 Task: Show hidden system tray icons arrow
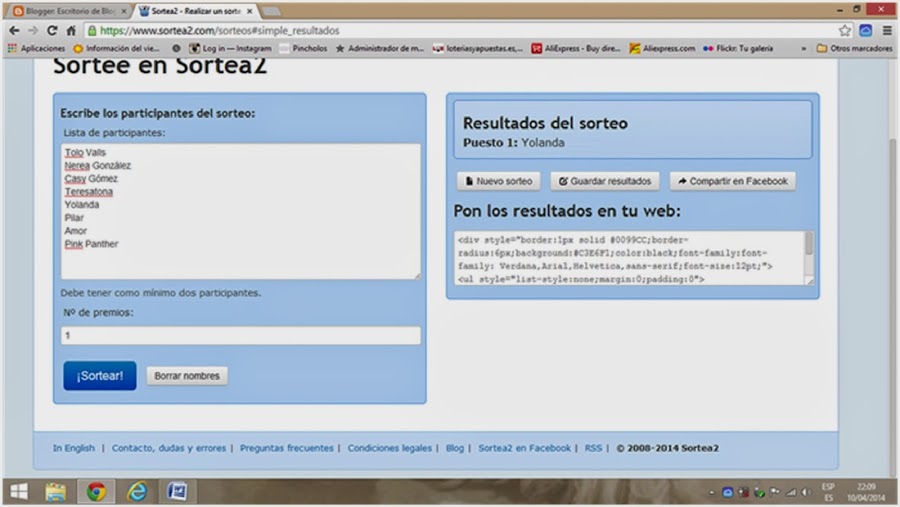coord(712,492)
